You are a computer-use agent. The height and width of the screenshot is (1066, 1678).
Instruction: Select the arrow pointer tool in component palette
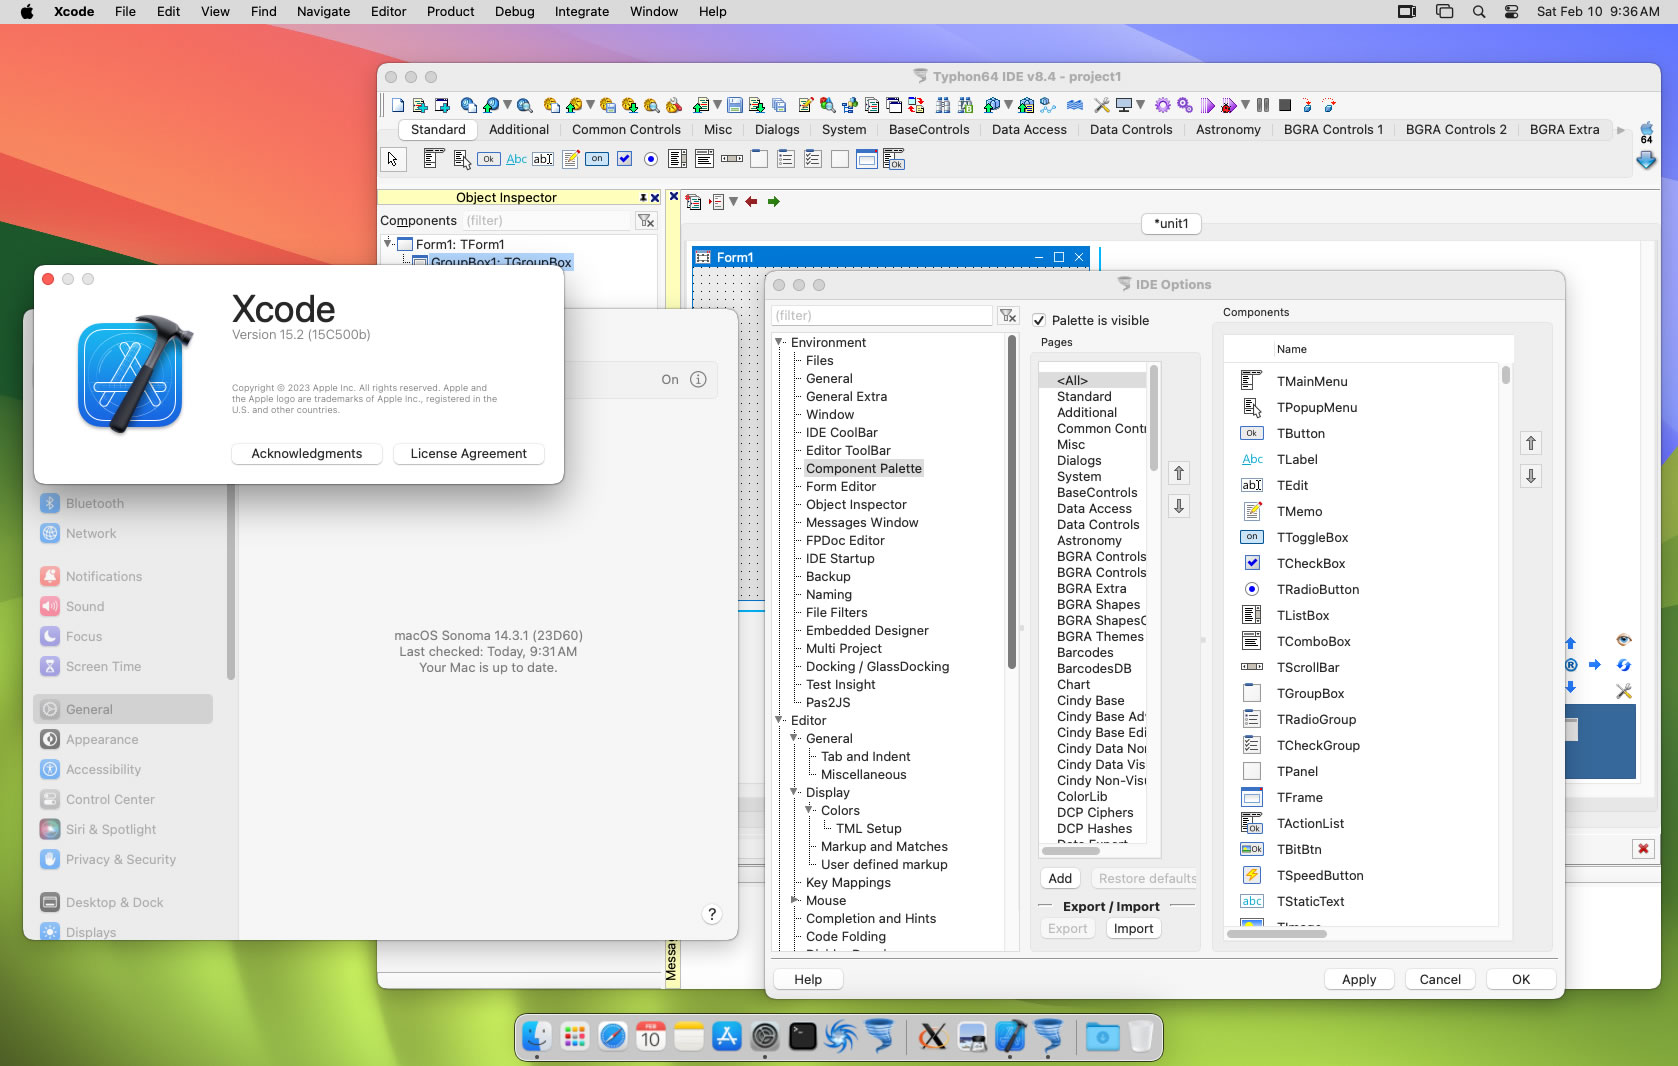point(393,159)
